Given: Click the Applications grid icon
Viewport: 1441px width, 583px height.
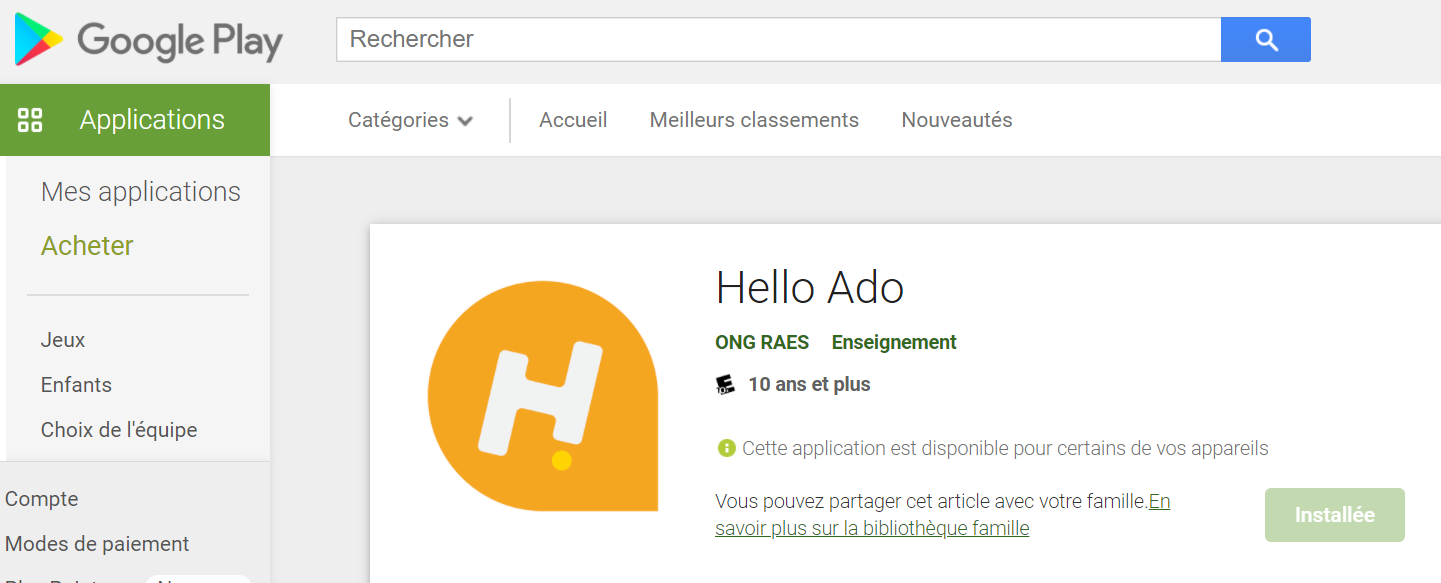Looking at the screenshot, I should 30,120.
